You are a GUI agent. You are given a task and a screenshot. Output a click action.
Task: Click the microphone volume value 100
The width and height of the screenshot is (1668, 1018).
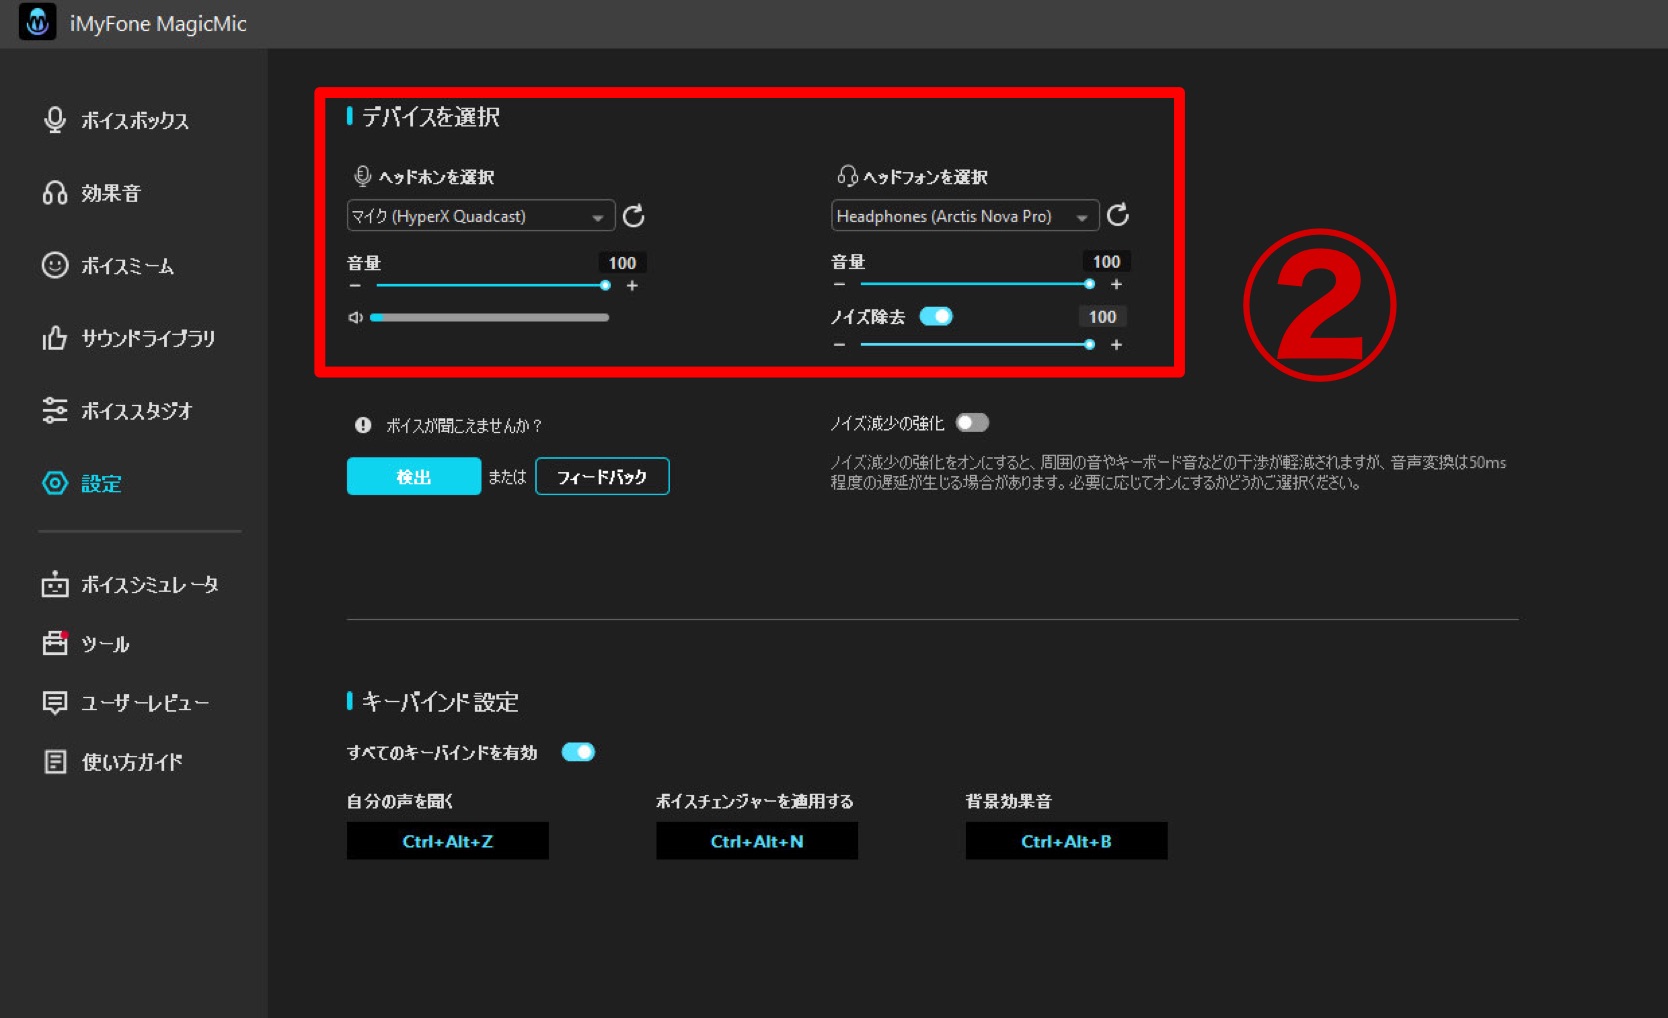coord(622,262)
